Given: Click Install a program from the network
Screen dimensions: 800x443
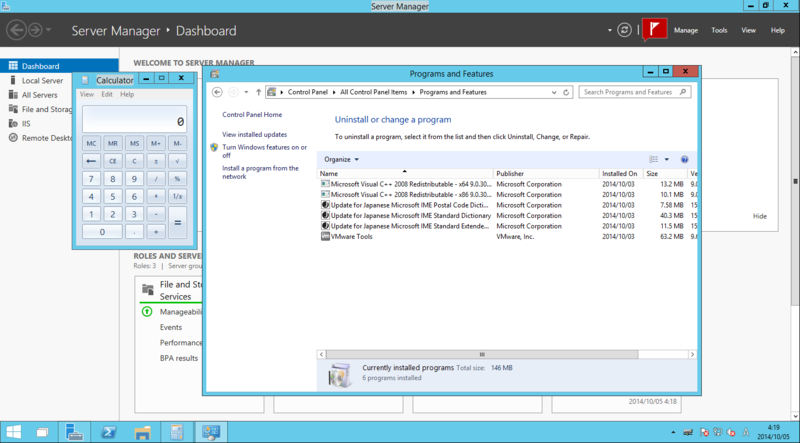Looking at the screenshot, I should click(260, 172).
